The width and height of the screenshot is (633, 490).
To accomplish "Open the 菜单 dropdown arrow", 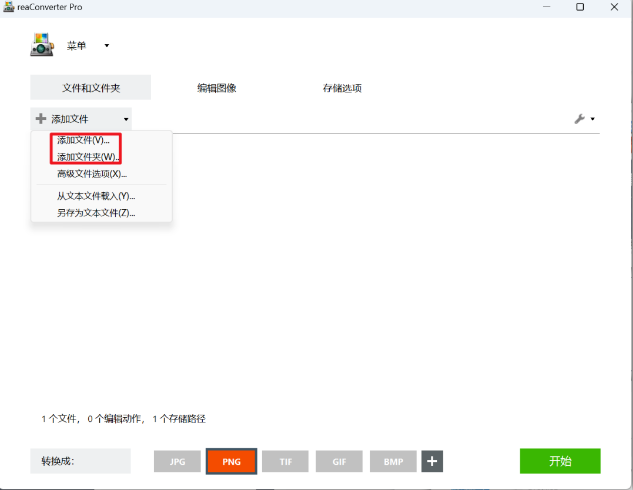I will click(107, 45).
